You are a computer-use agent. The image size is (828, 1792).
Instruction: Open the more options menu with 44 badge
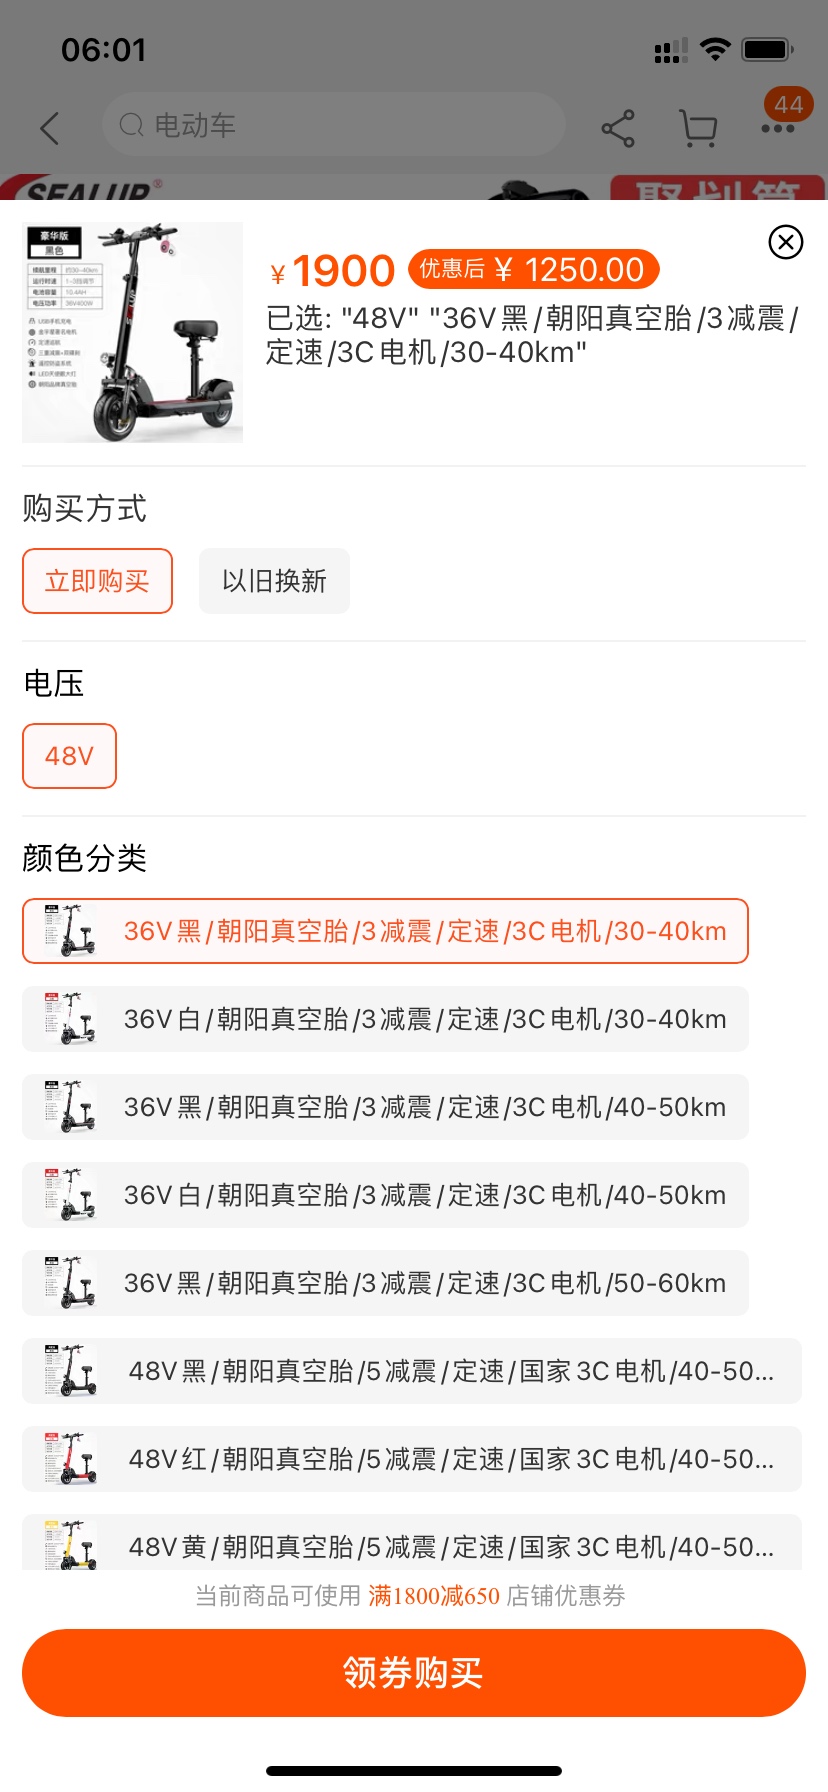pyautogui.click(x=778, y=126)
